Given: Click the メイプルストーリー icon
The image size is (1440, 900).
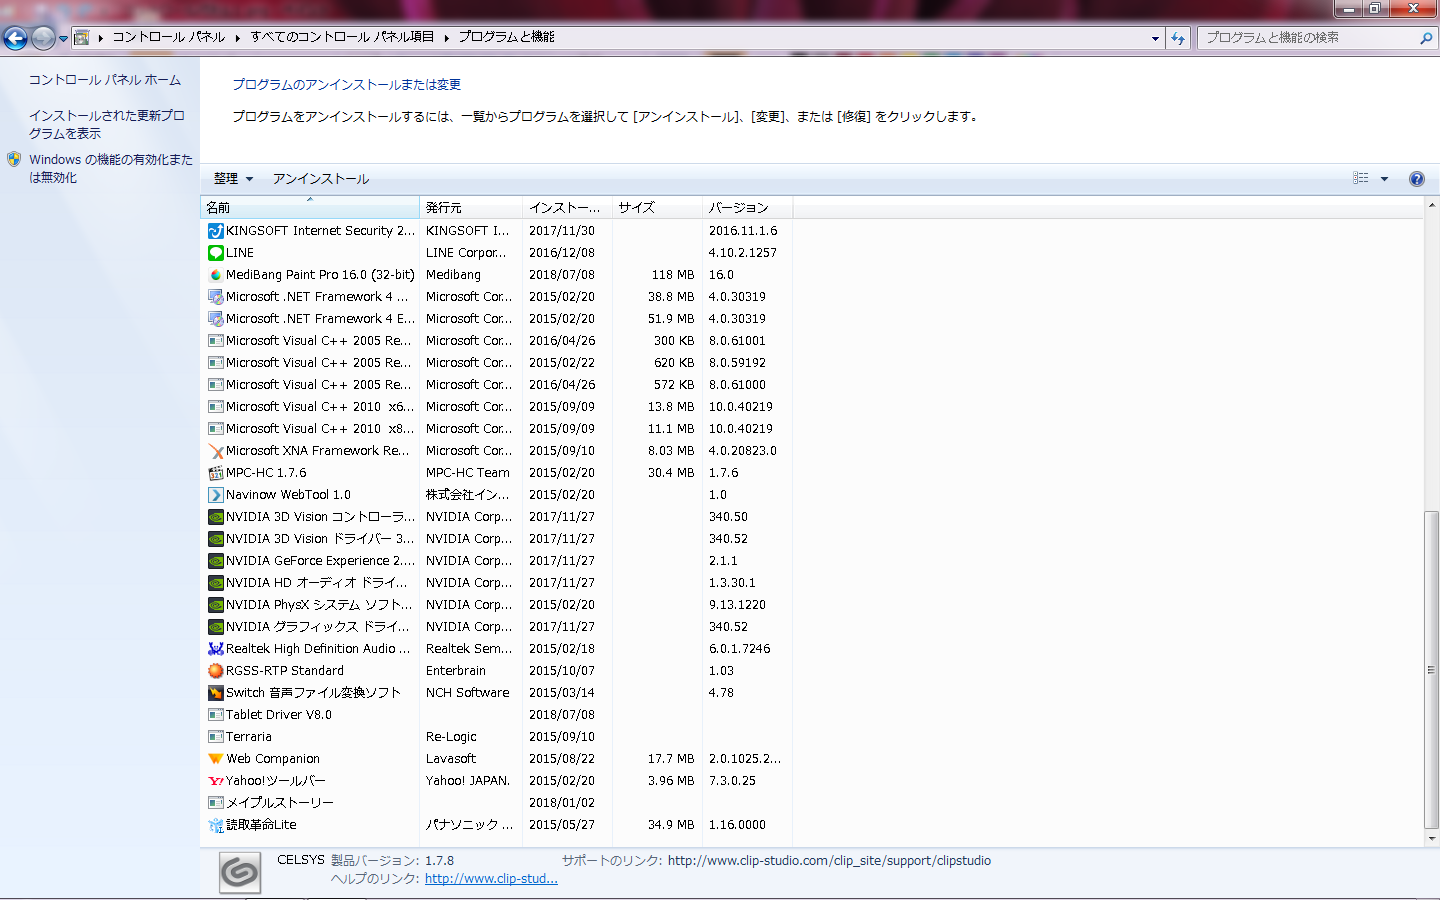Looking at the screenshot, I should coord(215,803).
